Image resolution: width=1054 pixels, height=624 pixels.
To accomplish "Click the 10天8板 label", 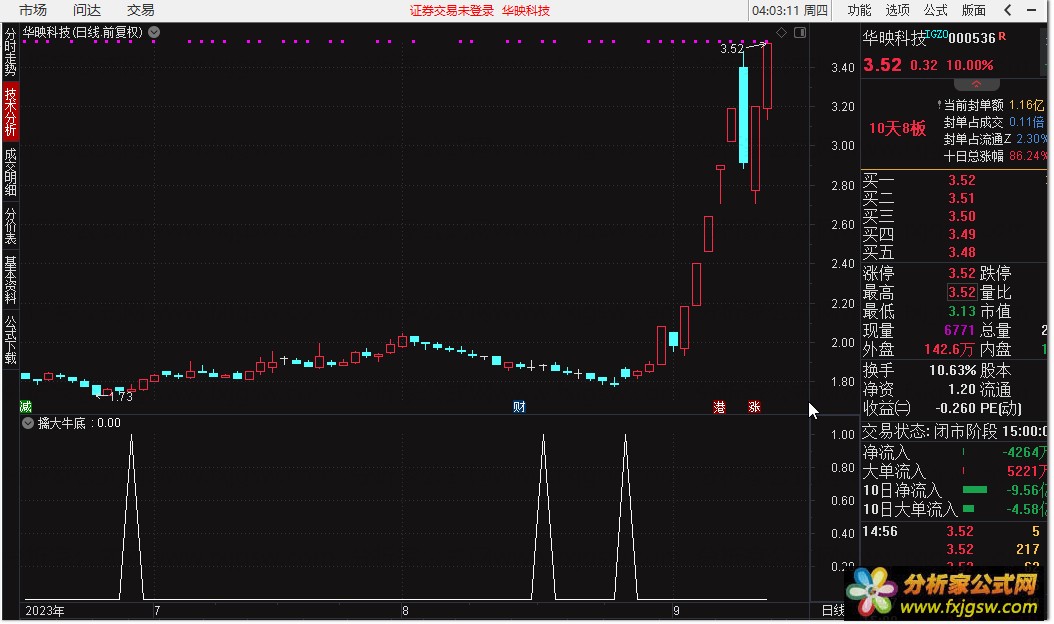I will (897, 128).
